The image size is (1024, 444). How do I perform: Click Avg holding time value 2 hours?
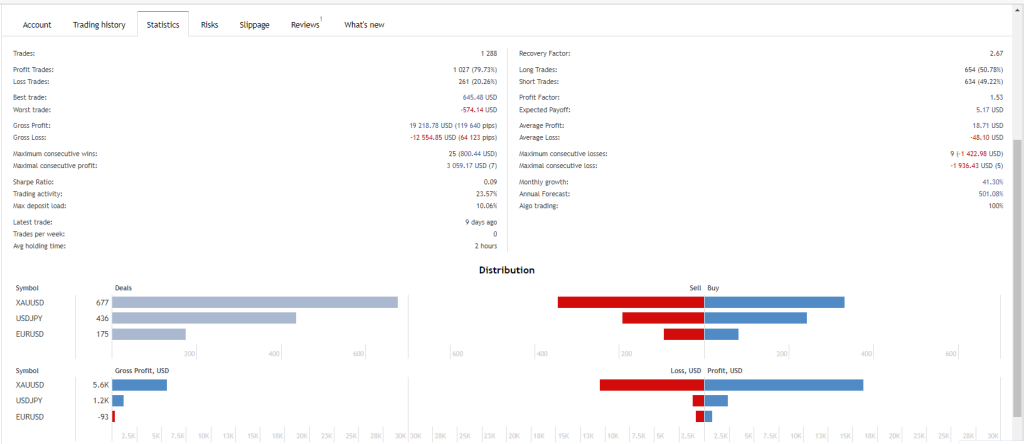click(x=486, y=247)
